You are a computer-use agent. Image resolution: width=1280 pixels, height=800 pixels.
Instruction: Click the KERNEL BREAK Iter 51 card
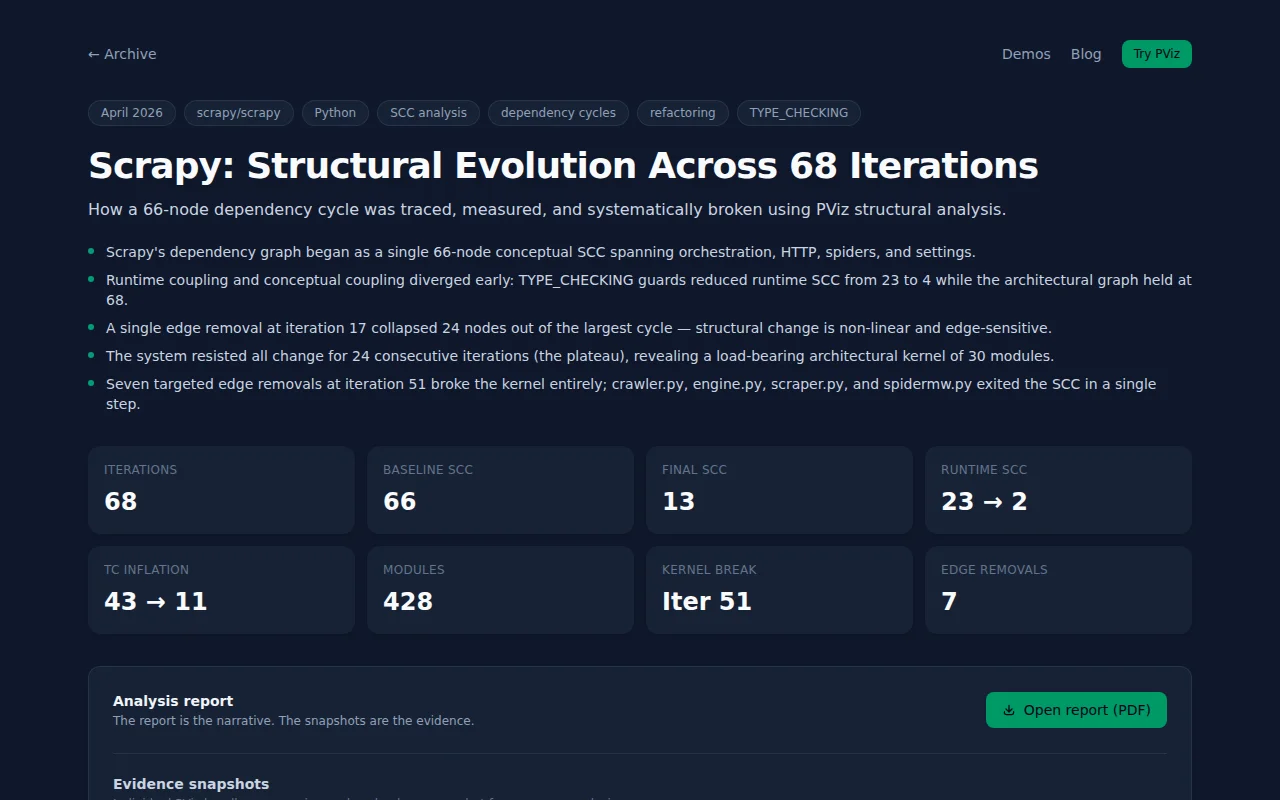click(779, 590)
